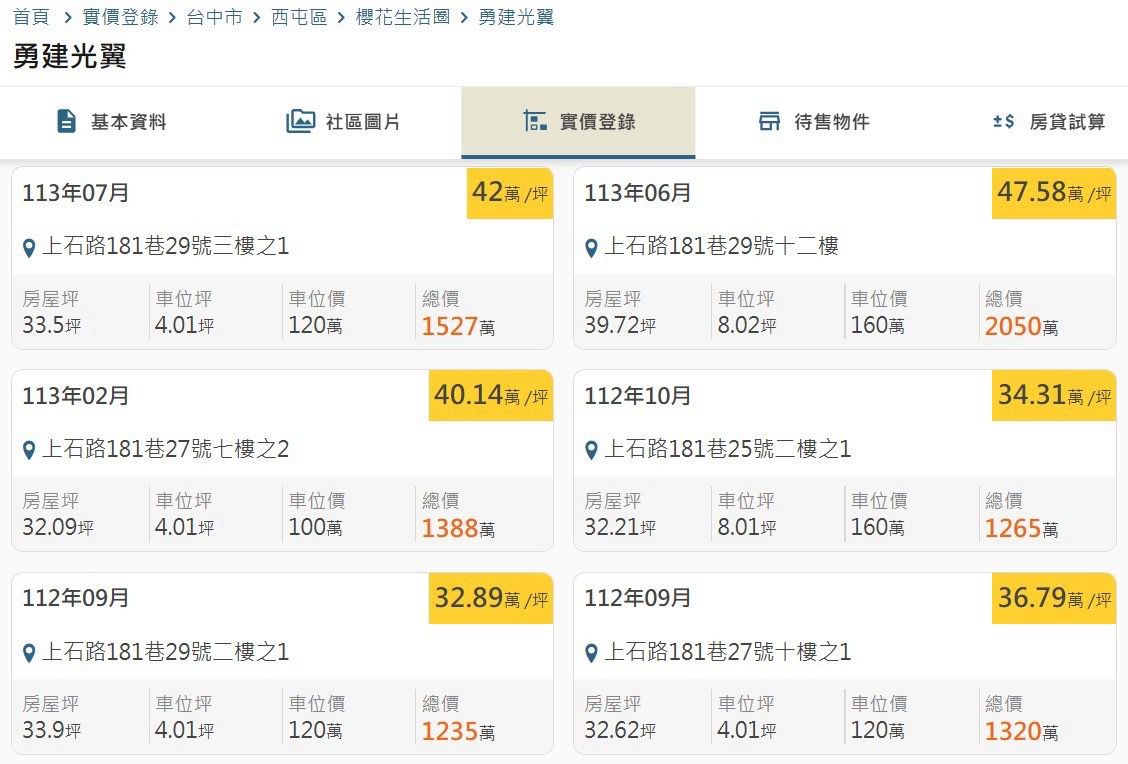The height and width of the screenshot is (764, 1128).
Task: Open 台中市 breadcrumb link
Action: 214,17
